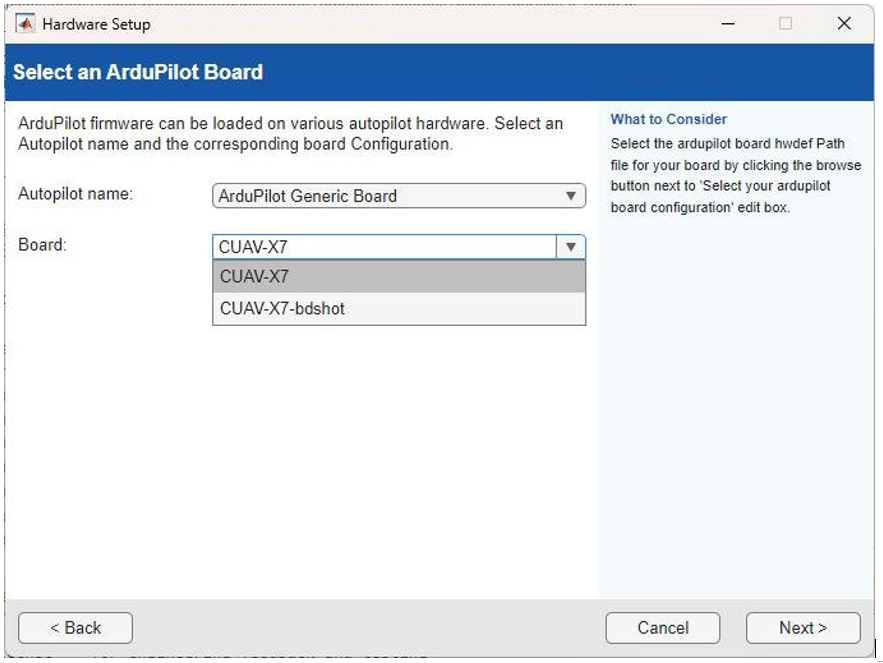Click the MATLAB logo in title bar
The height and width of the screenshot is (663, 883).
[x=26, y=23]
